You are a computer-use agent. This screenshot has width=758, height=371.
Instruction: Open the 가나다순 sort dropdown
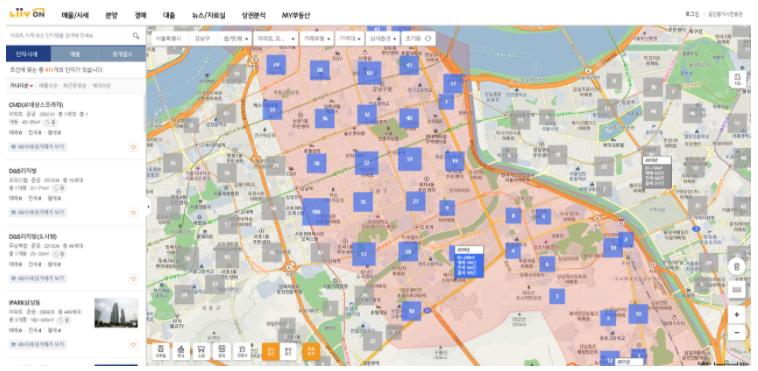21,86
